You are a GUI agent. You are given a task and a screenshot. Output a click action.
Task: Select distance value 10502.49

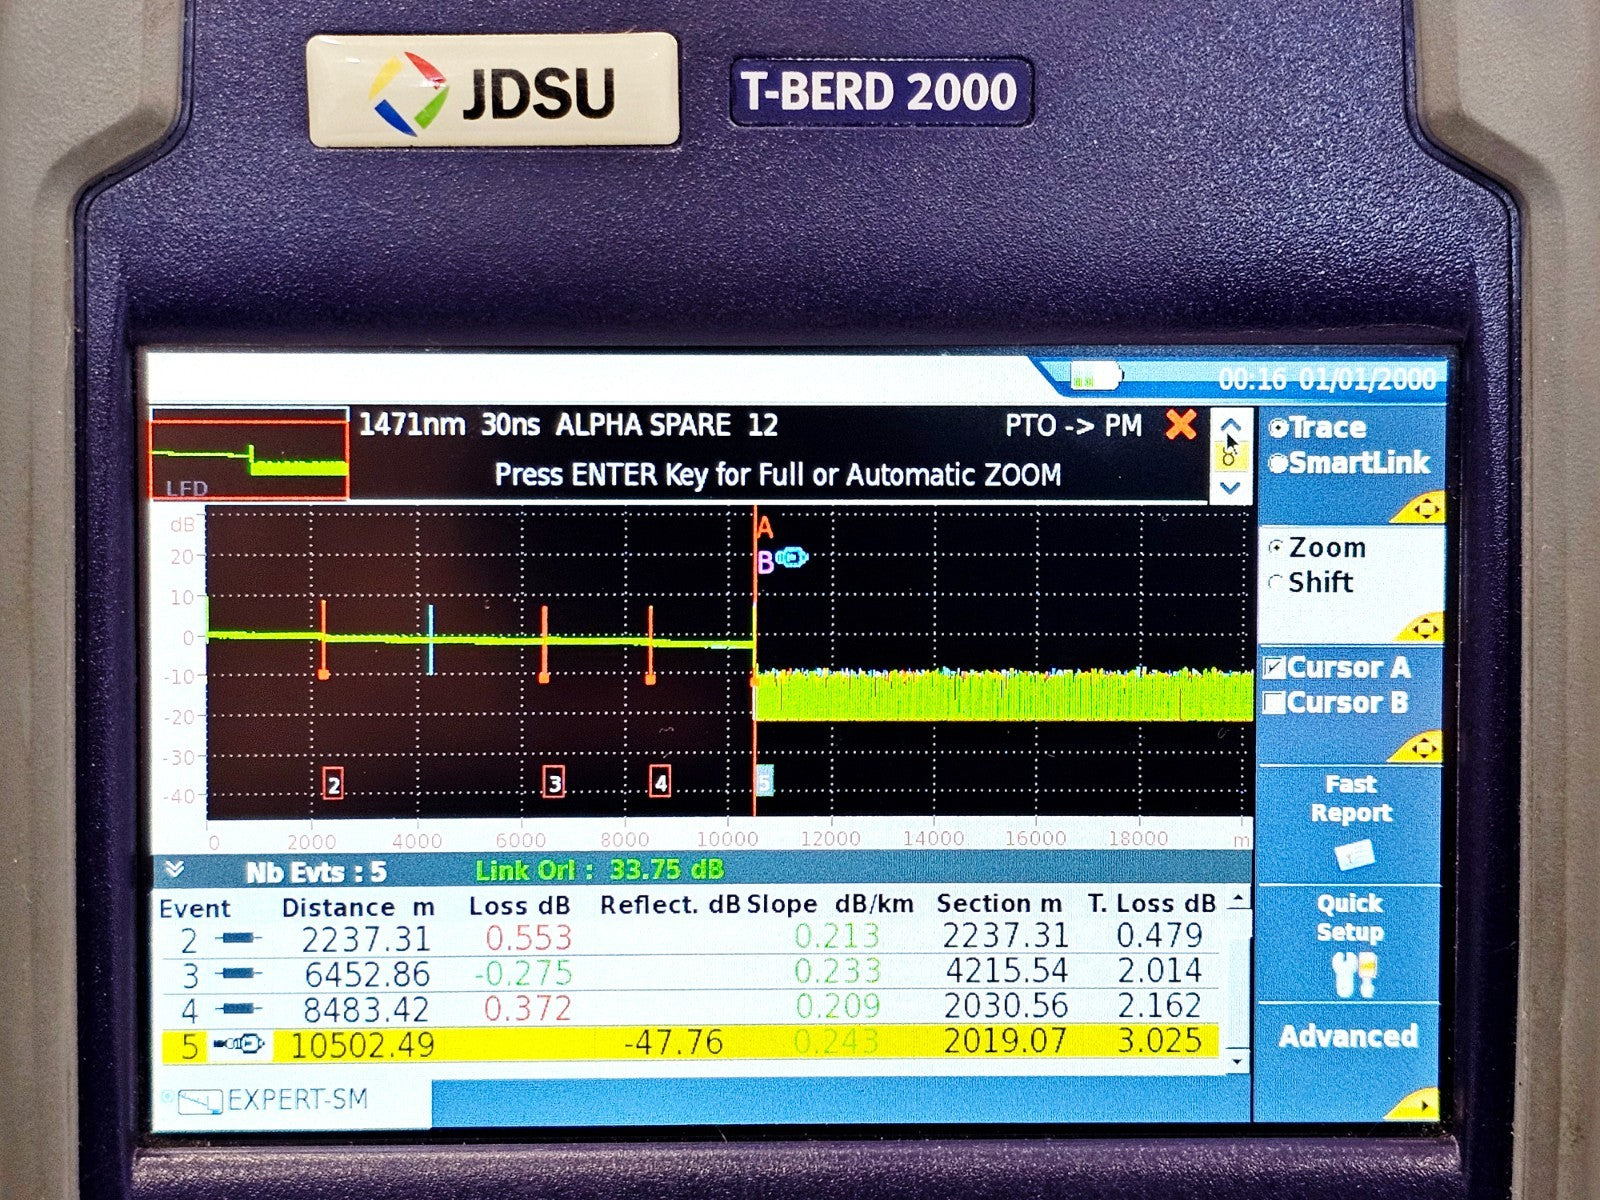coord(362,1046)
